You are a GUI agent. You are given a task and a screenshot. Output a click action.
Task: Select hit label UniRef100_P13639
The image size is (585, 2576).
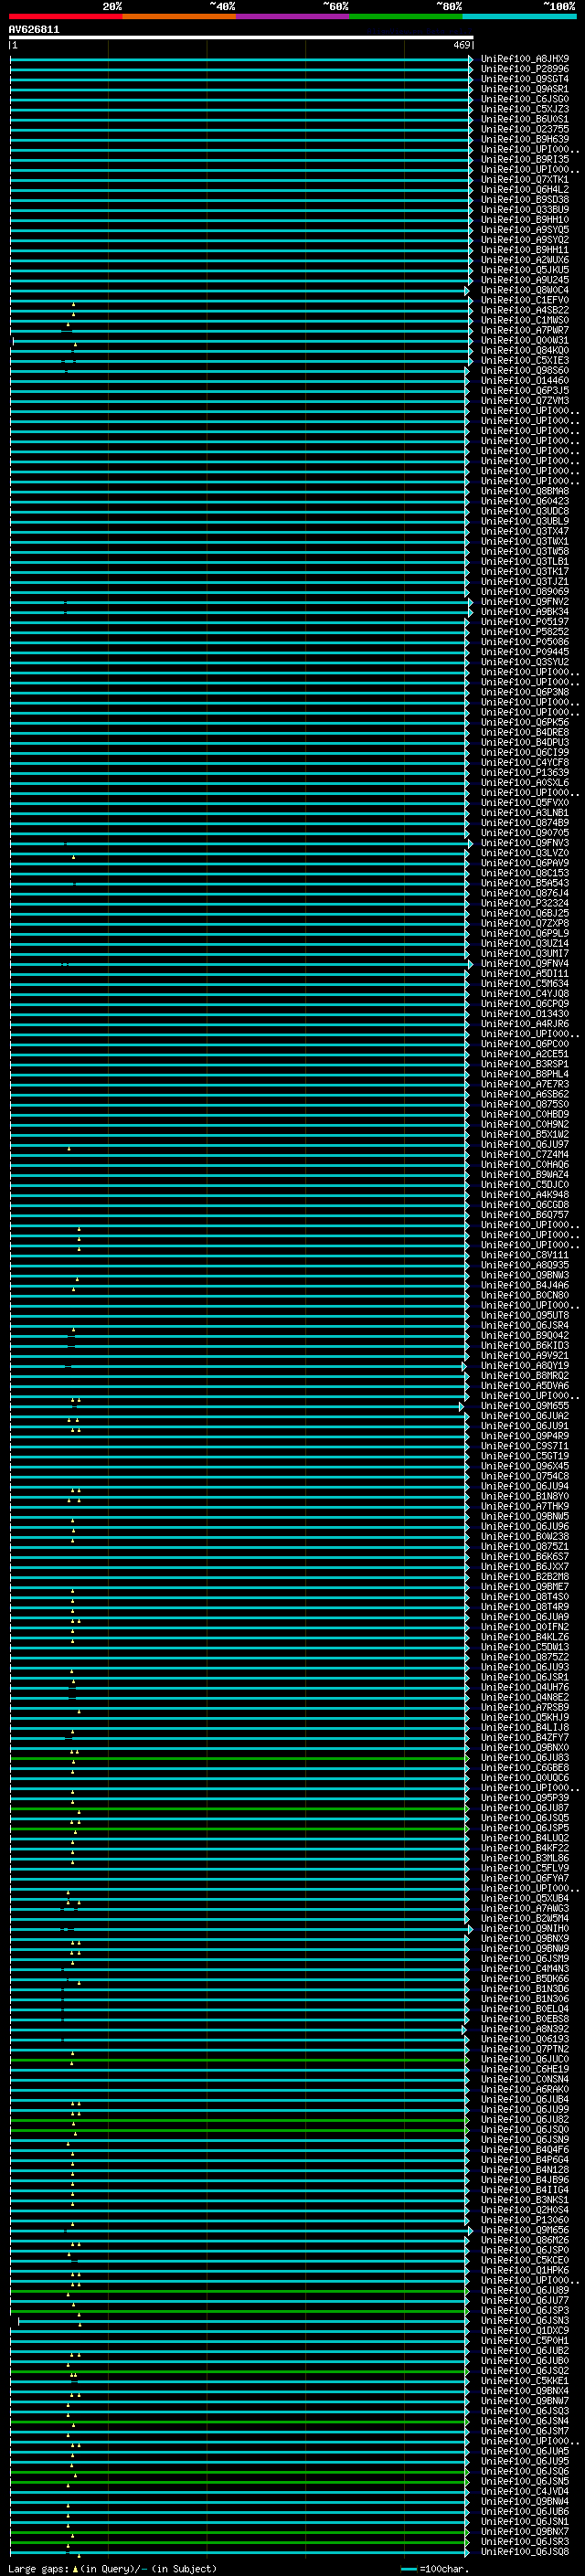525,772
